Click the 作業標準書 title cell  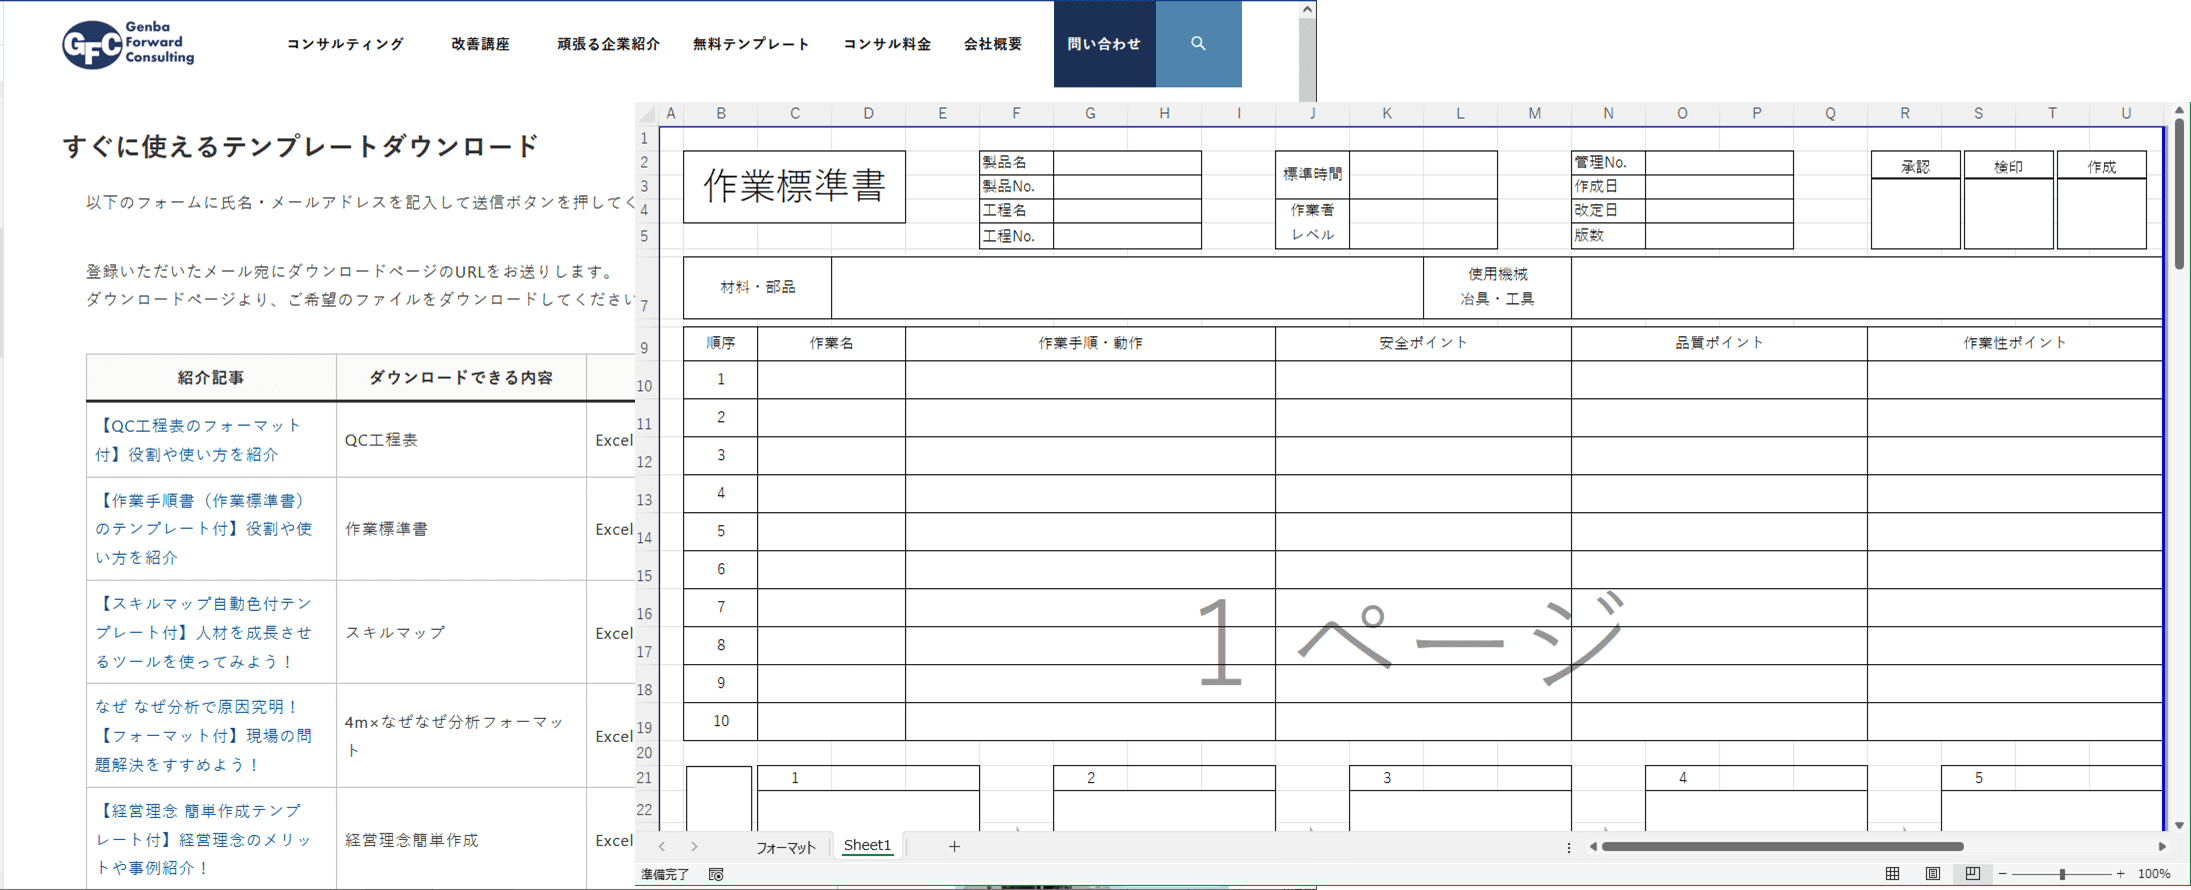tap(794, 187)
